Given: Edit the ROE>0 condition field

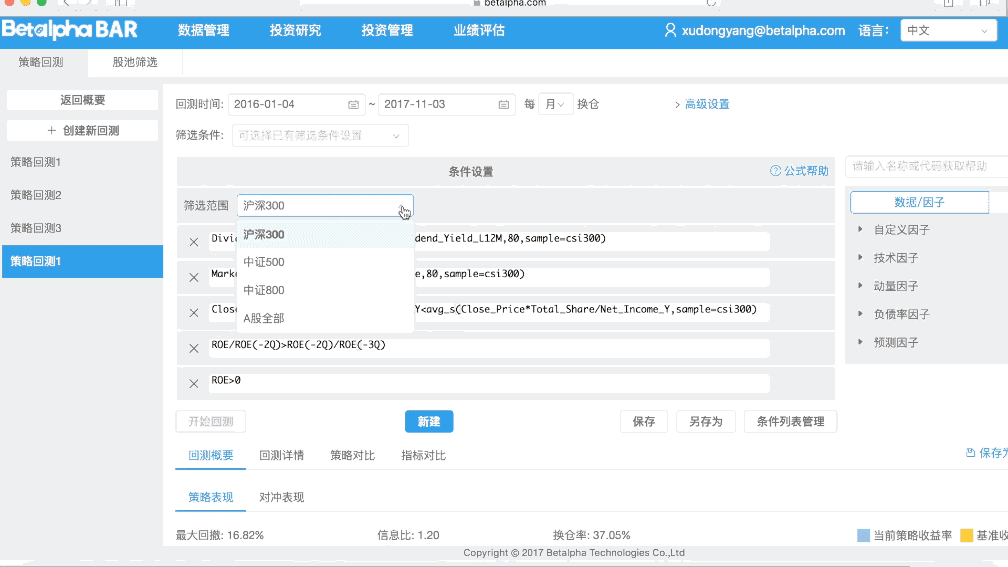Looking at the screenshot, I should coord(489,383).
